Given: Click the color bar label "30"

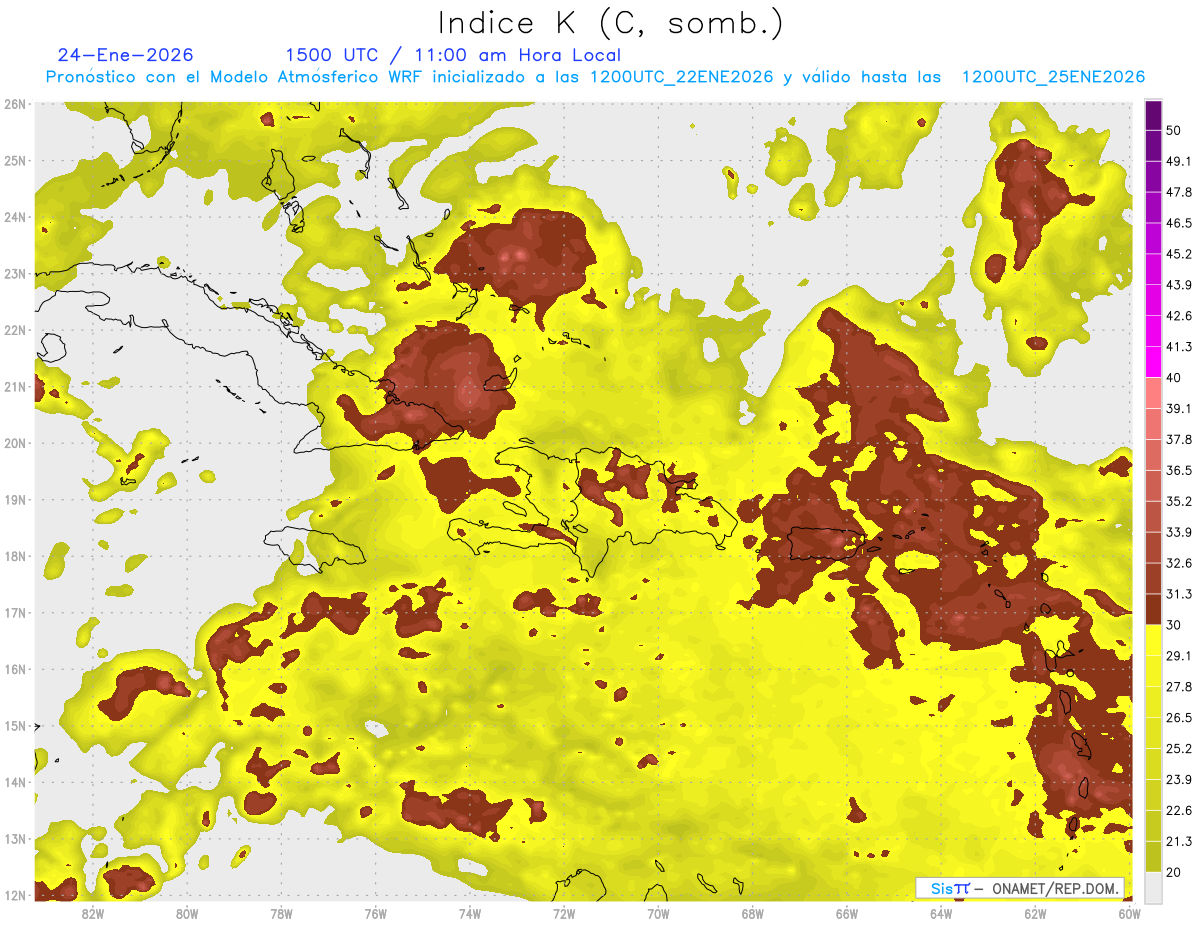Looking at the screenshot, I should click(x=1173, y=625).
